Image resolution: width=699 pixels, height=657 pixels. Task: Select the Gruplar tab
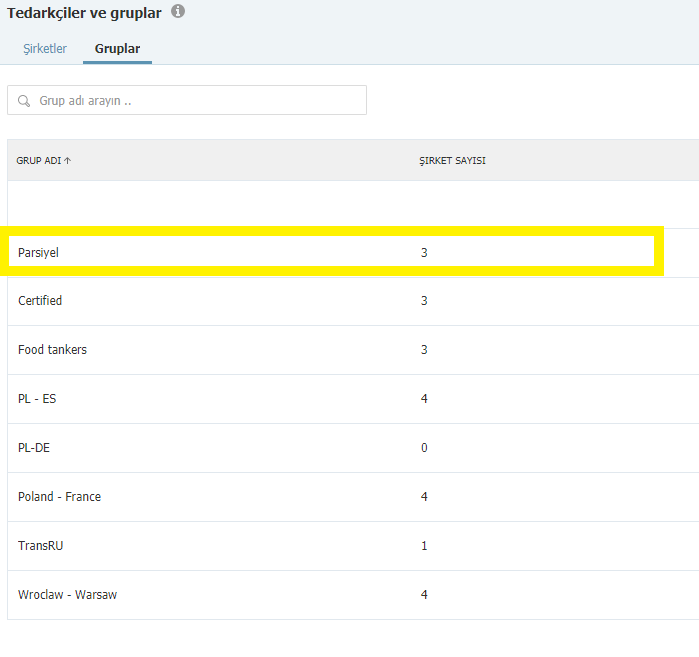117,49
